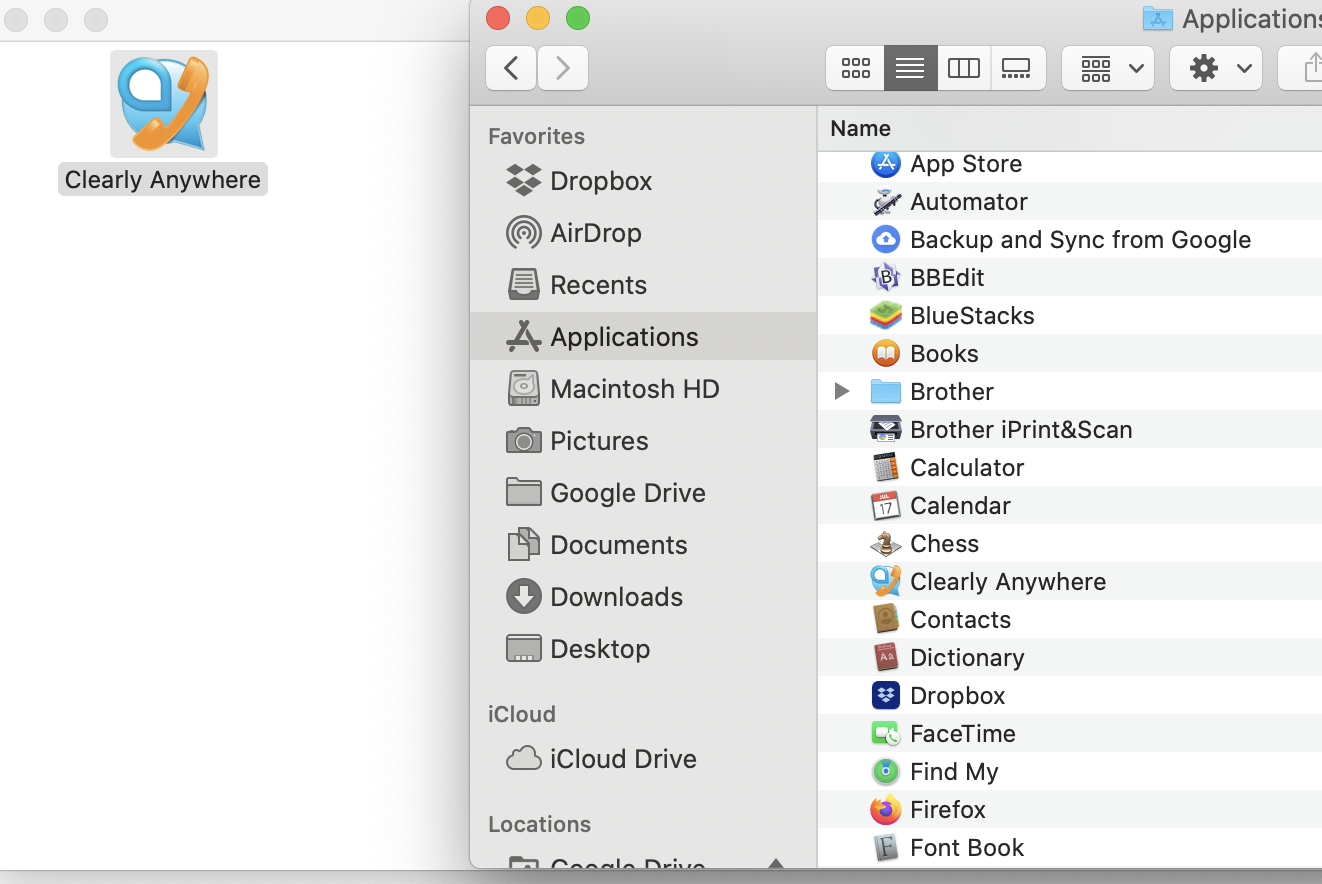Select the Brother iPrint&Scan icon
The width and height of the screenshot is (1322, 884).
pos(886,429)
